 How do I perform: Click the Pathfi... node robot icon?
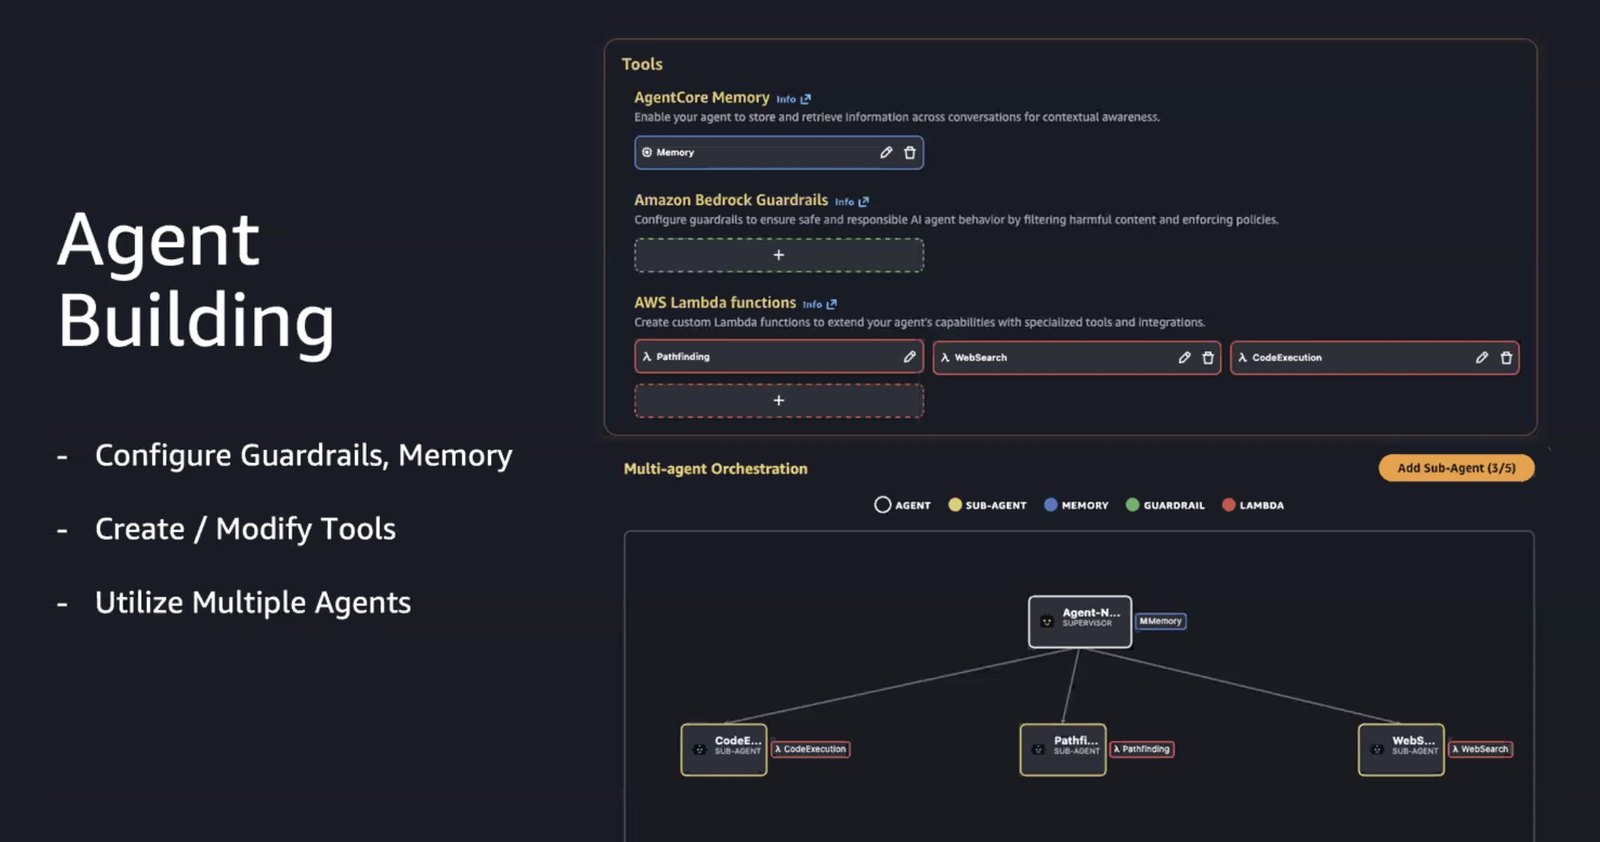(1038, 750)
